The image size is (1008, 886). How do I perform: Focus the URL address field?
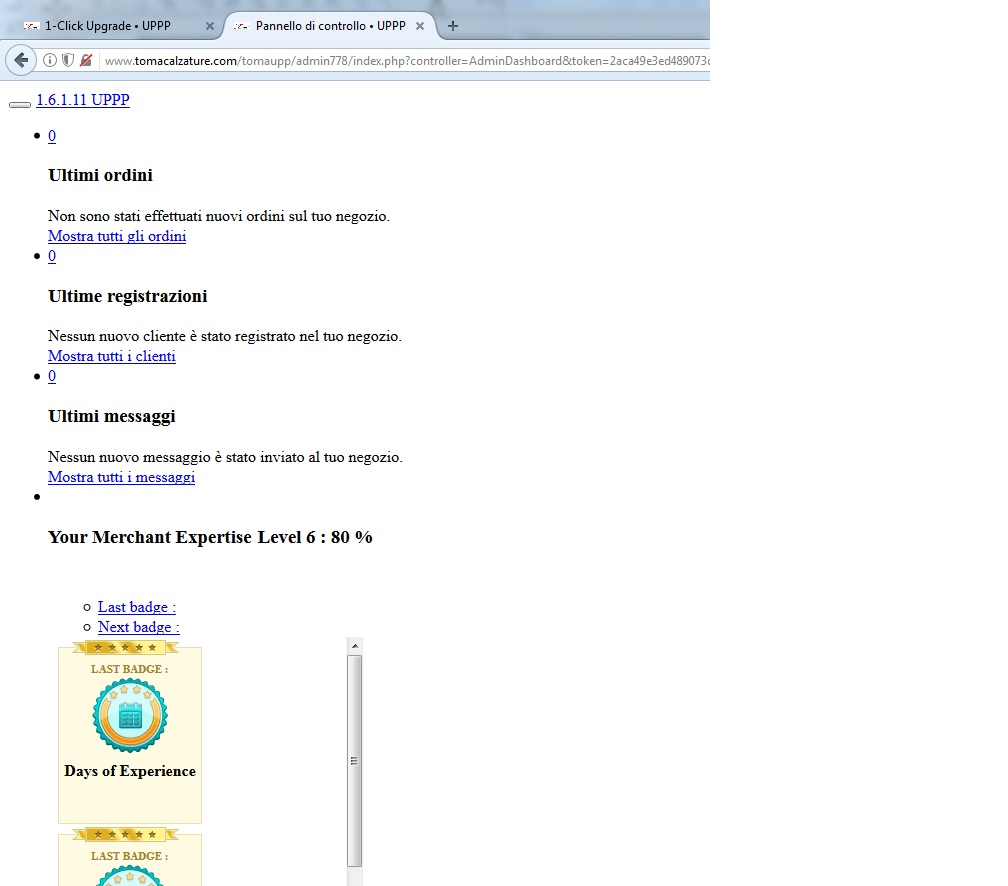(405, 60)
